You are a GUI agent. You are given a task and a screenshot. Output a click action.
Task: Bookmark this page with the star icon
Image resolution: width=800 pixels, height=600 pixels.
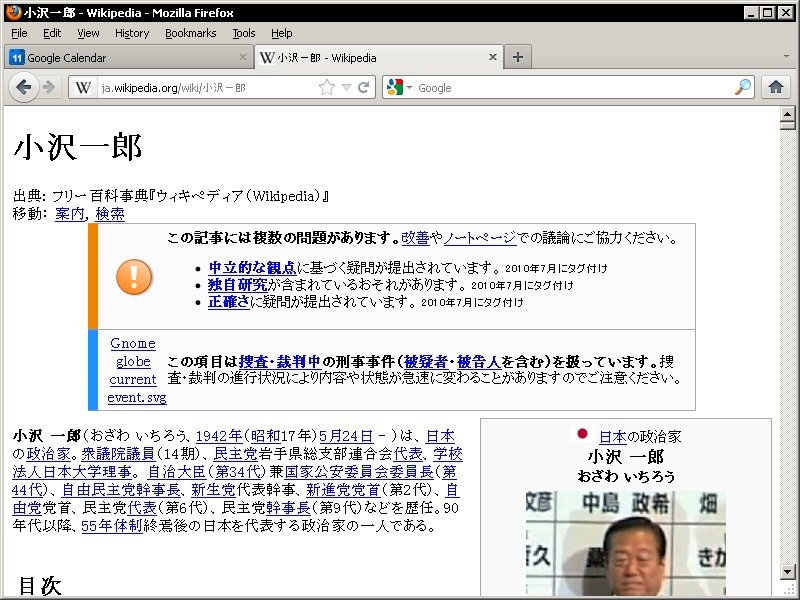tap(326, 88)
